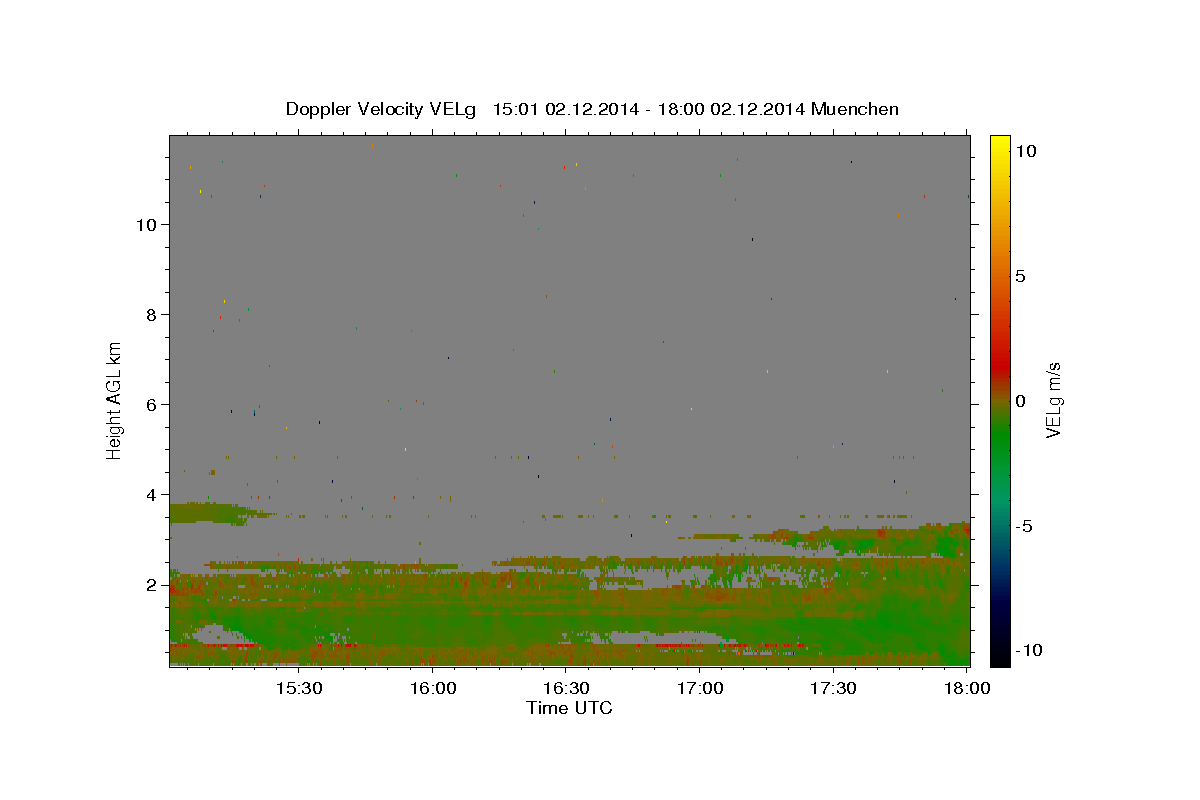This screenshot has width=1200, height=800.
Task: Click the colorbar label 'VELg m/s'
Action: click(x=1053, y=400)
